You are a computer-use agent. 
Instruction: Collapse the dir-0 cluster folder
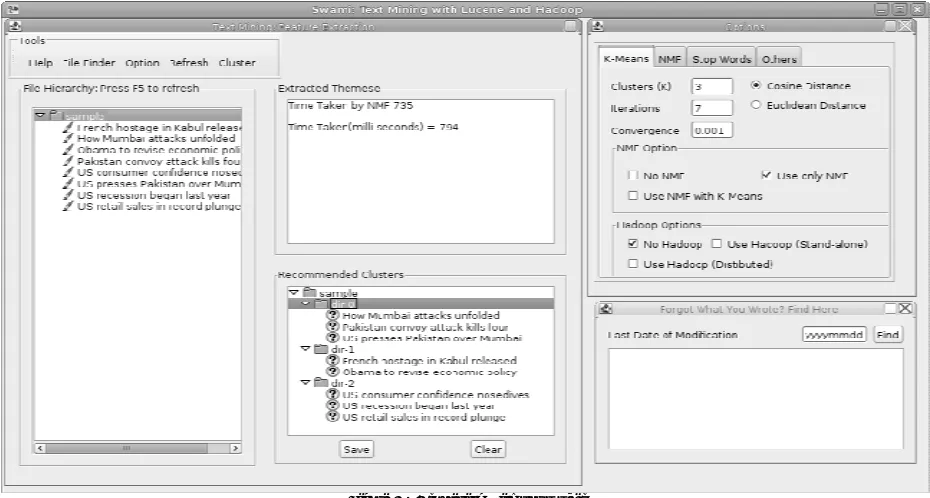tap(305, 304)
